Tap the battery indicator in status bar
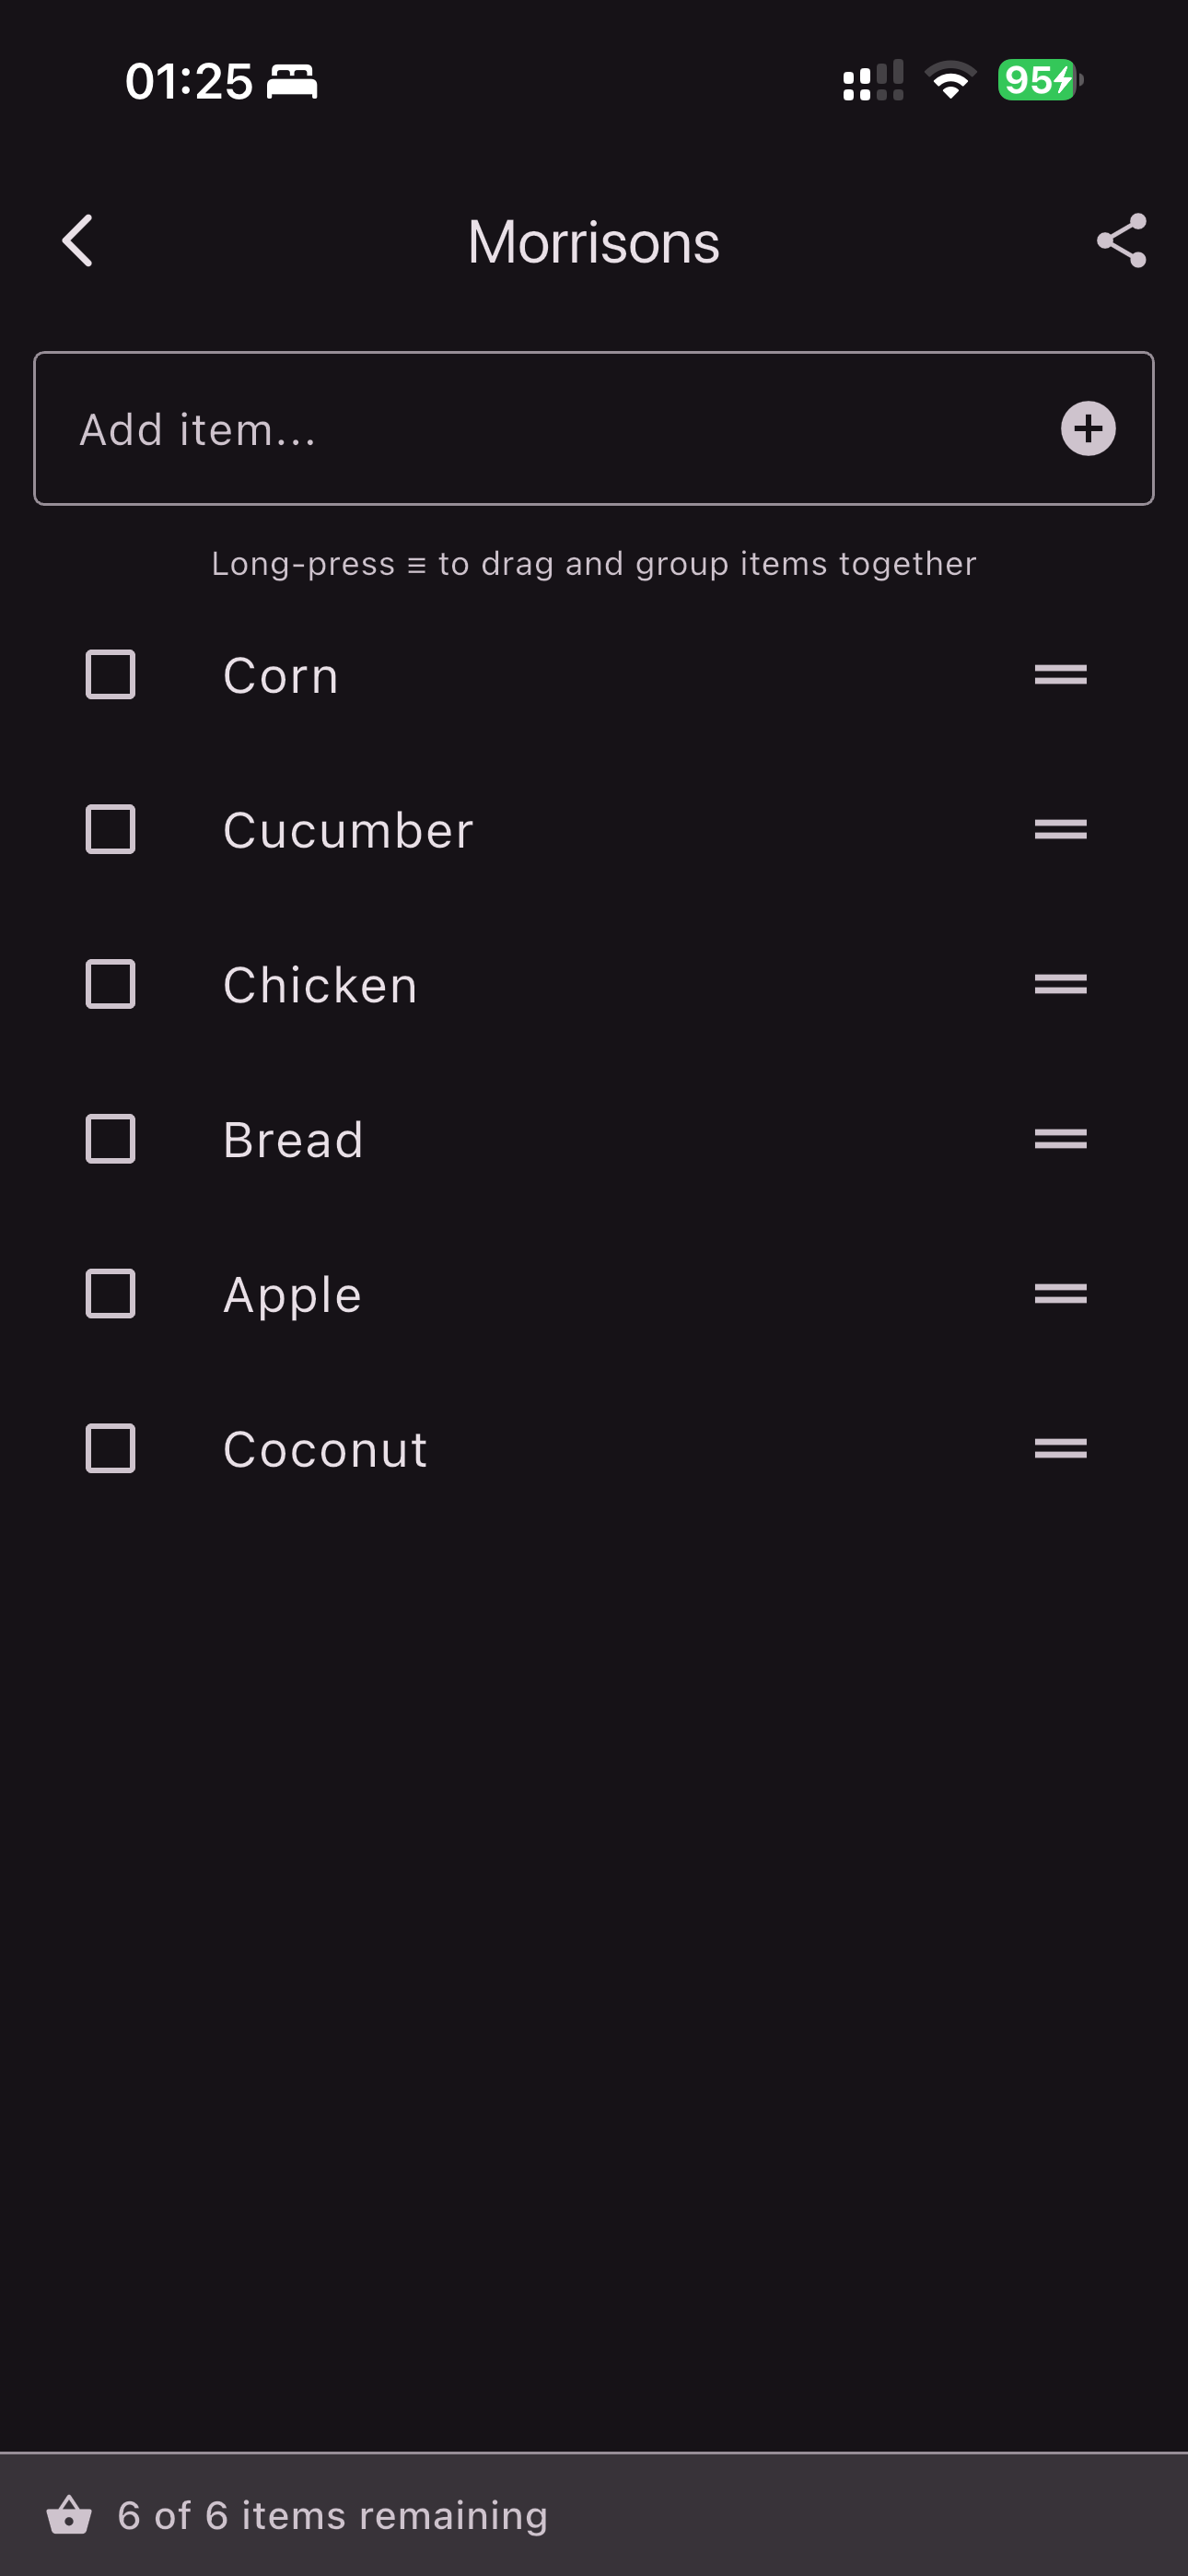 1040,80
